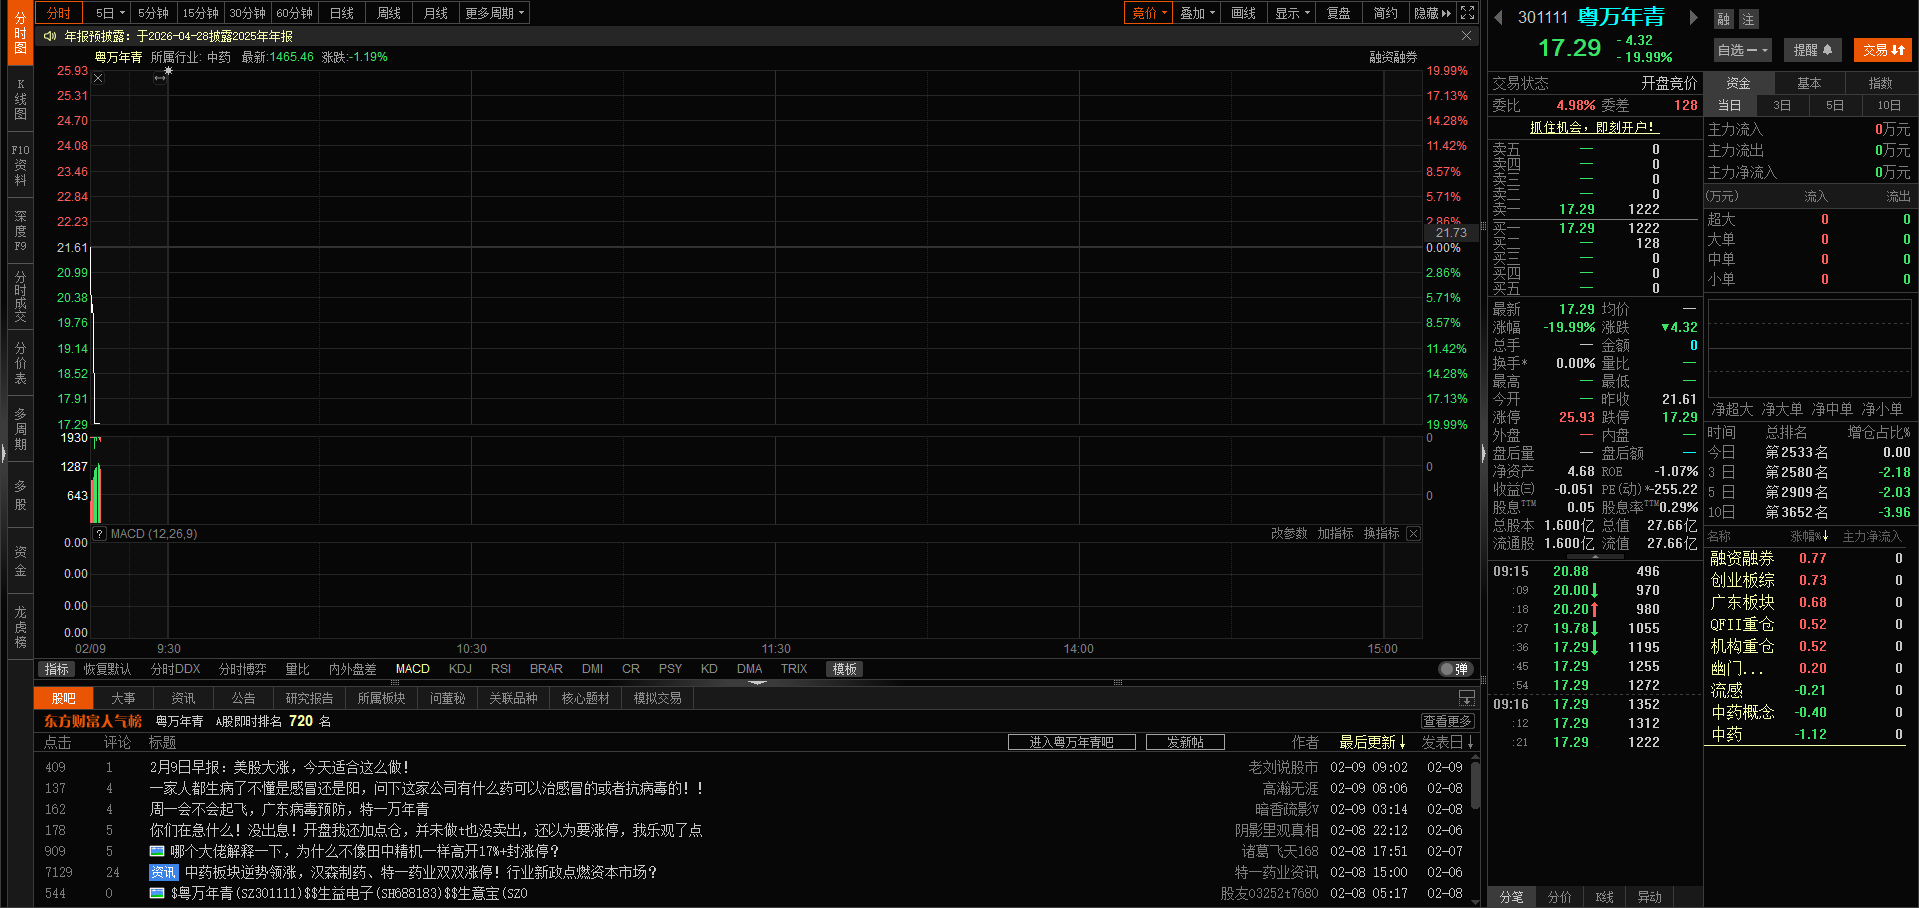The image size is (1919, 908).
Task: Open F10资料 in left sidebar
Action: point(20,165)
